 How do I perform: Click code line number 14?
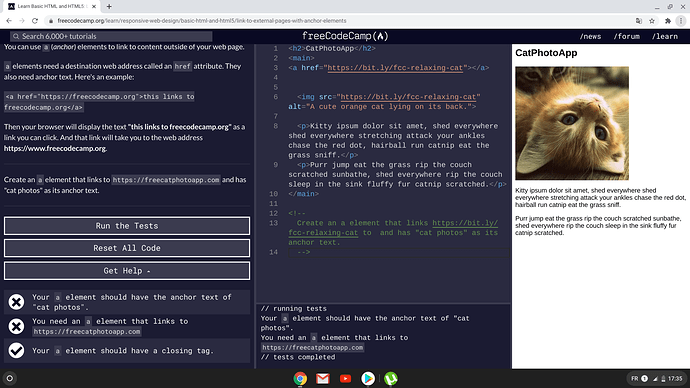tap(273, 252)
